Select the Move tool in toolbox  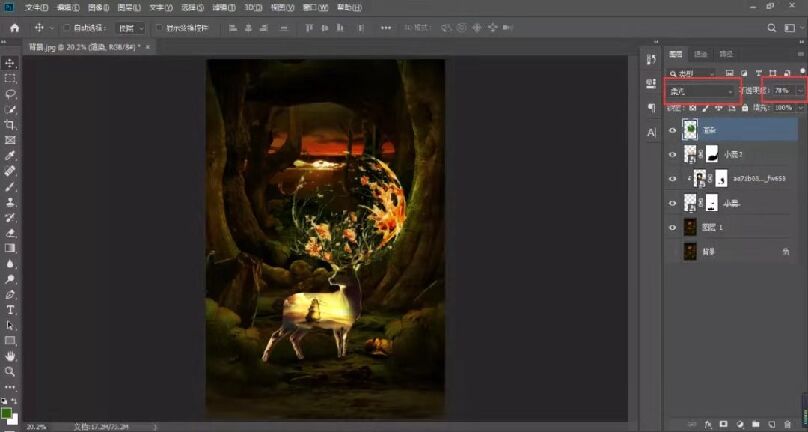pyautogui.click(x=10, y=63)
